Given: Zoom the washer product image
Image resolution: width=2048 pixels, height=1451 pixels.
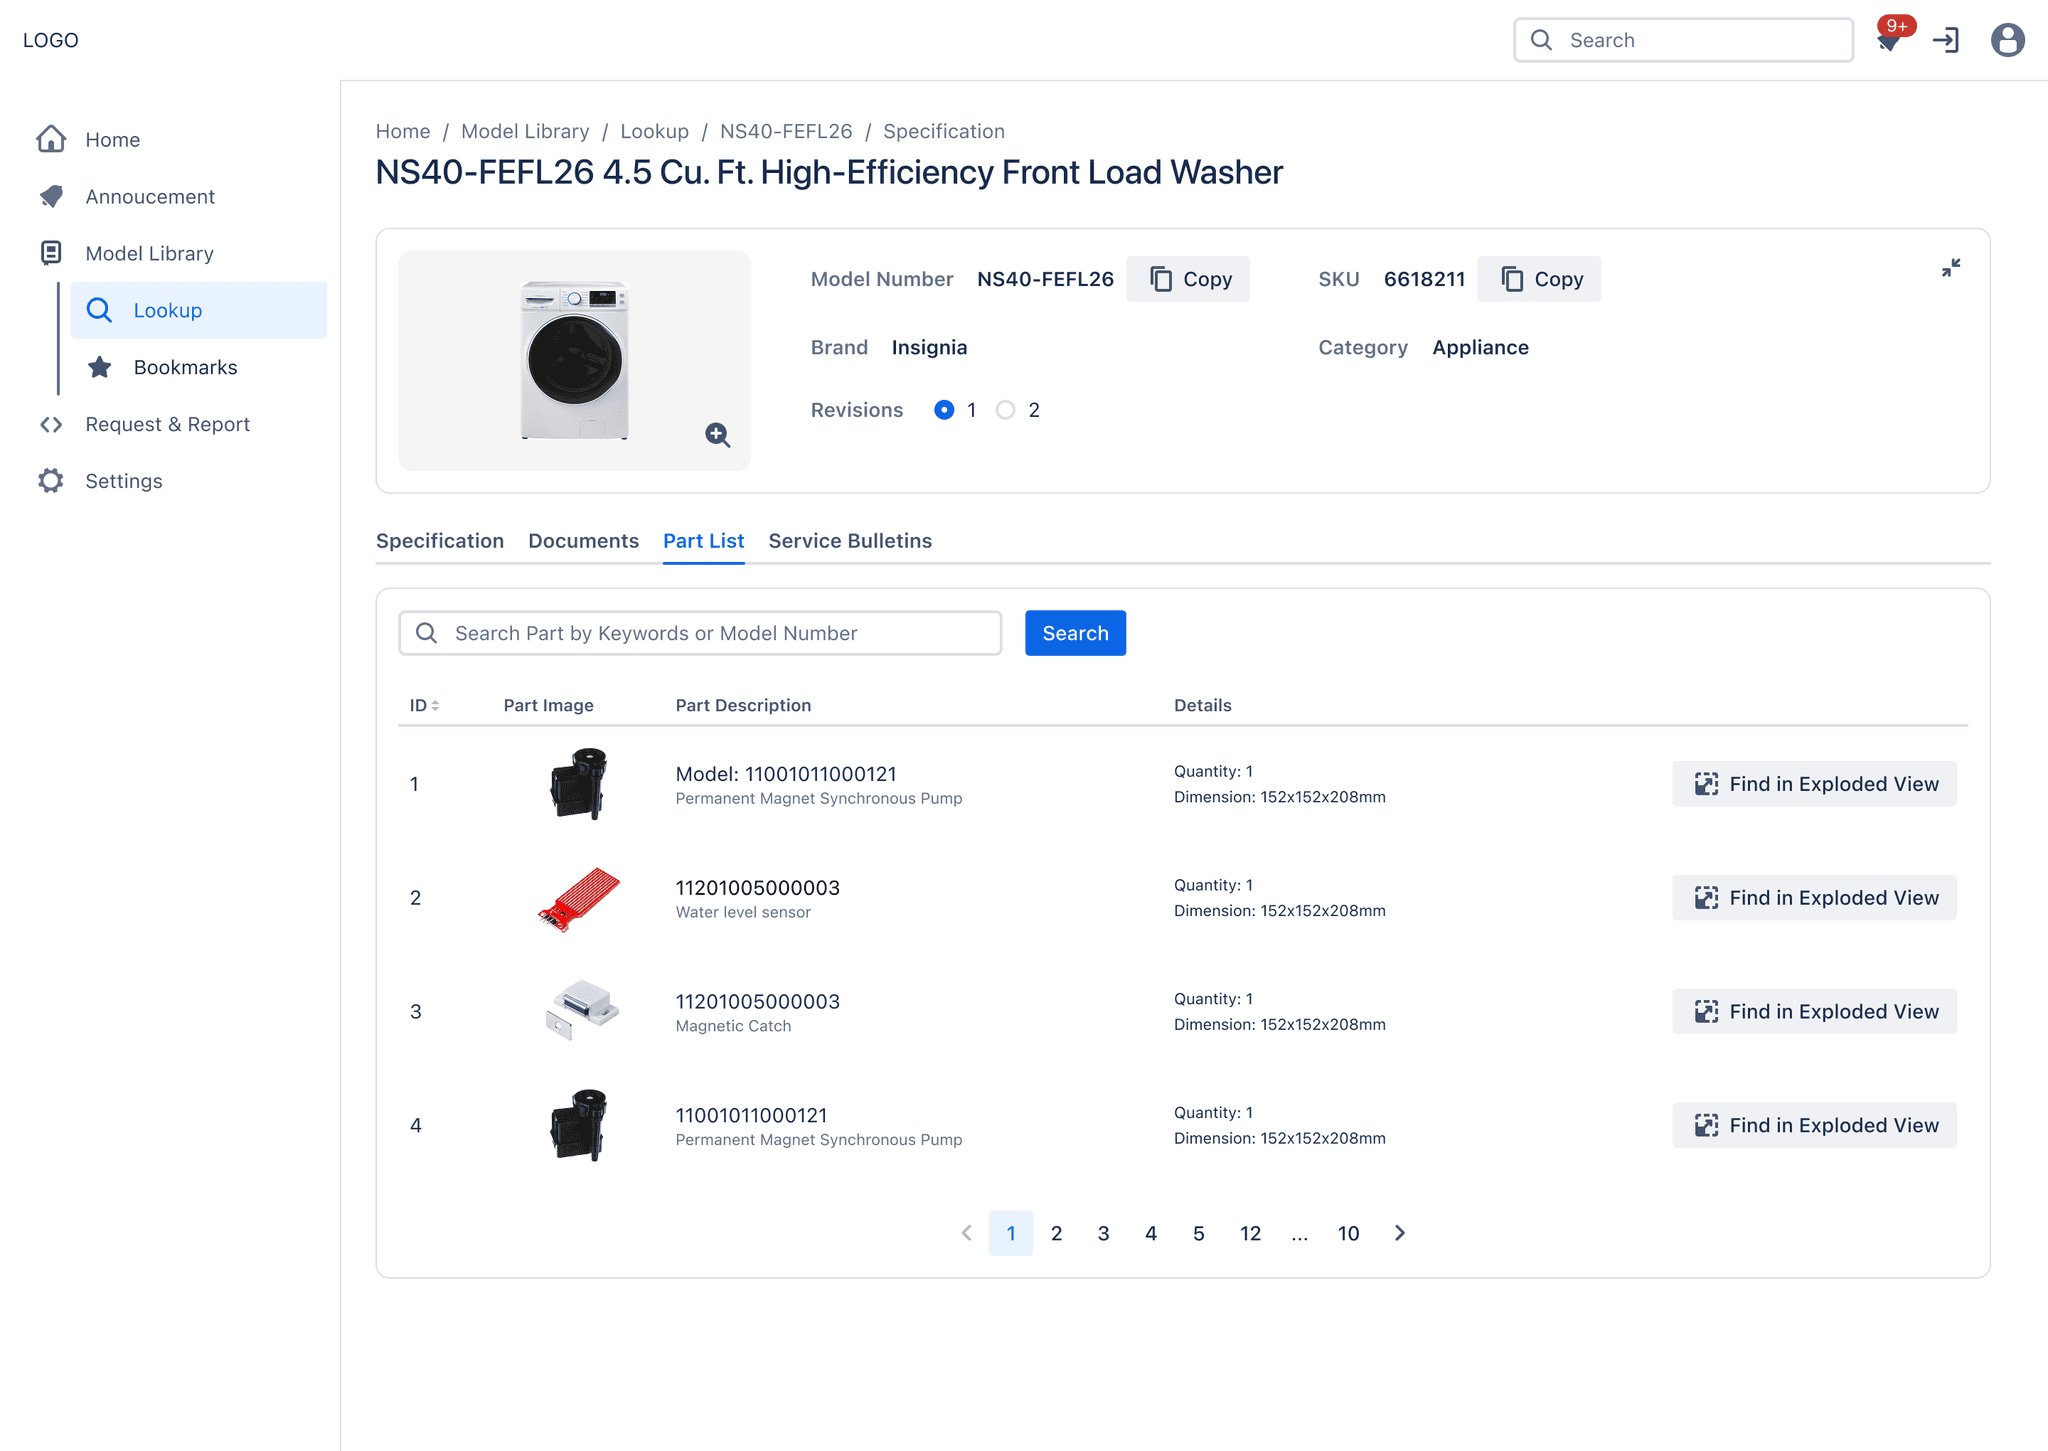Looking at the screenshot, I should 717,435.
